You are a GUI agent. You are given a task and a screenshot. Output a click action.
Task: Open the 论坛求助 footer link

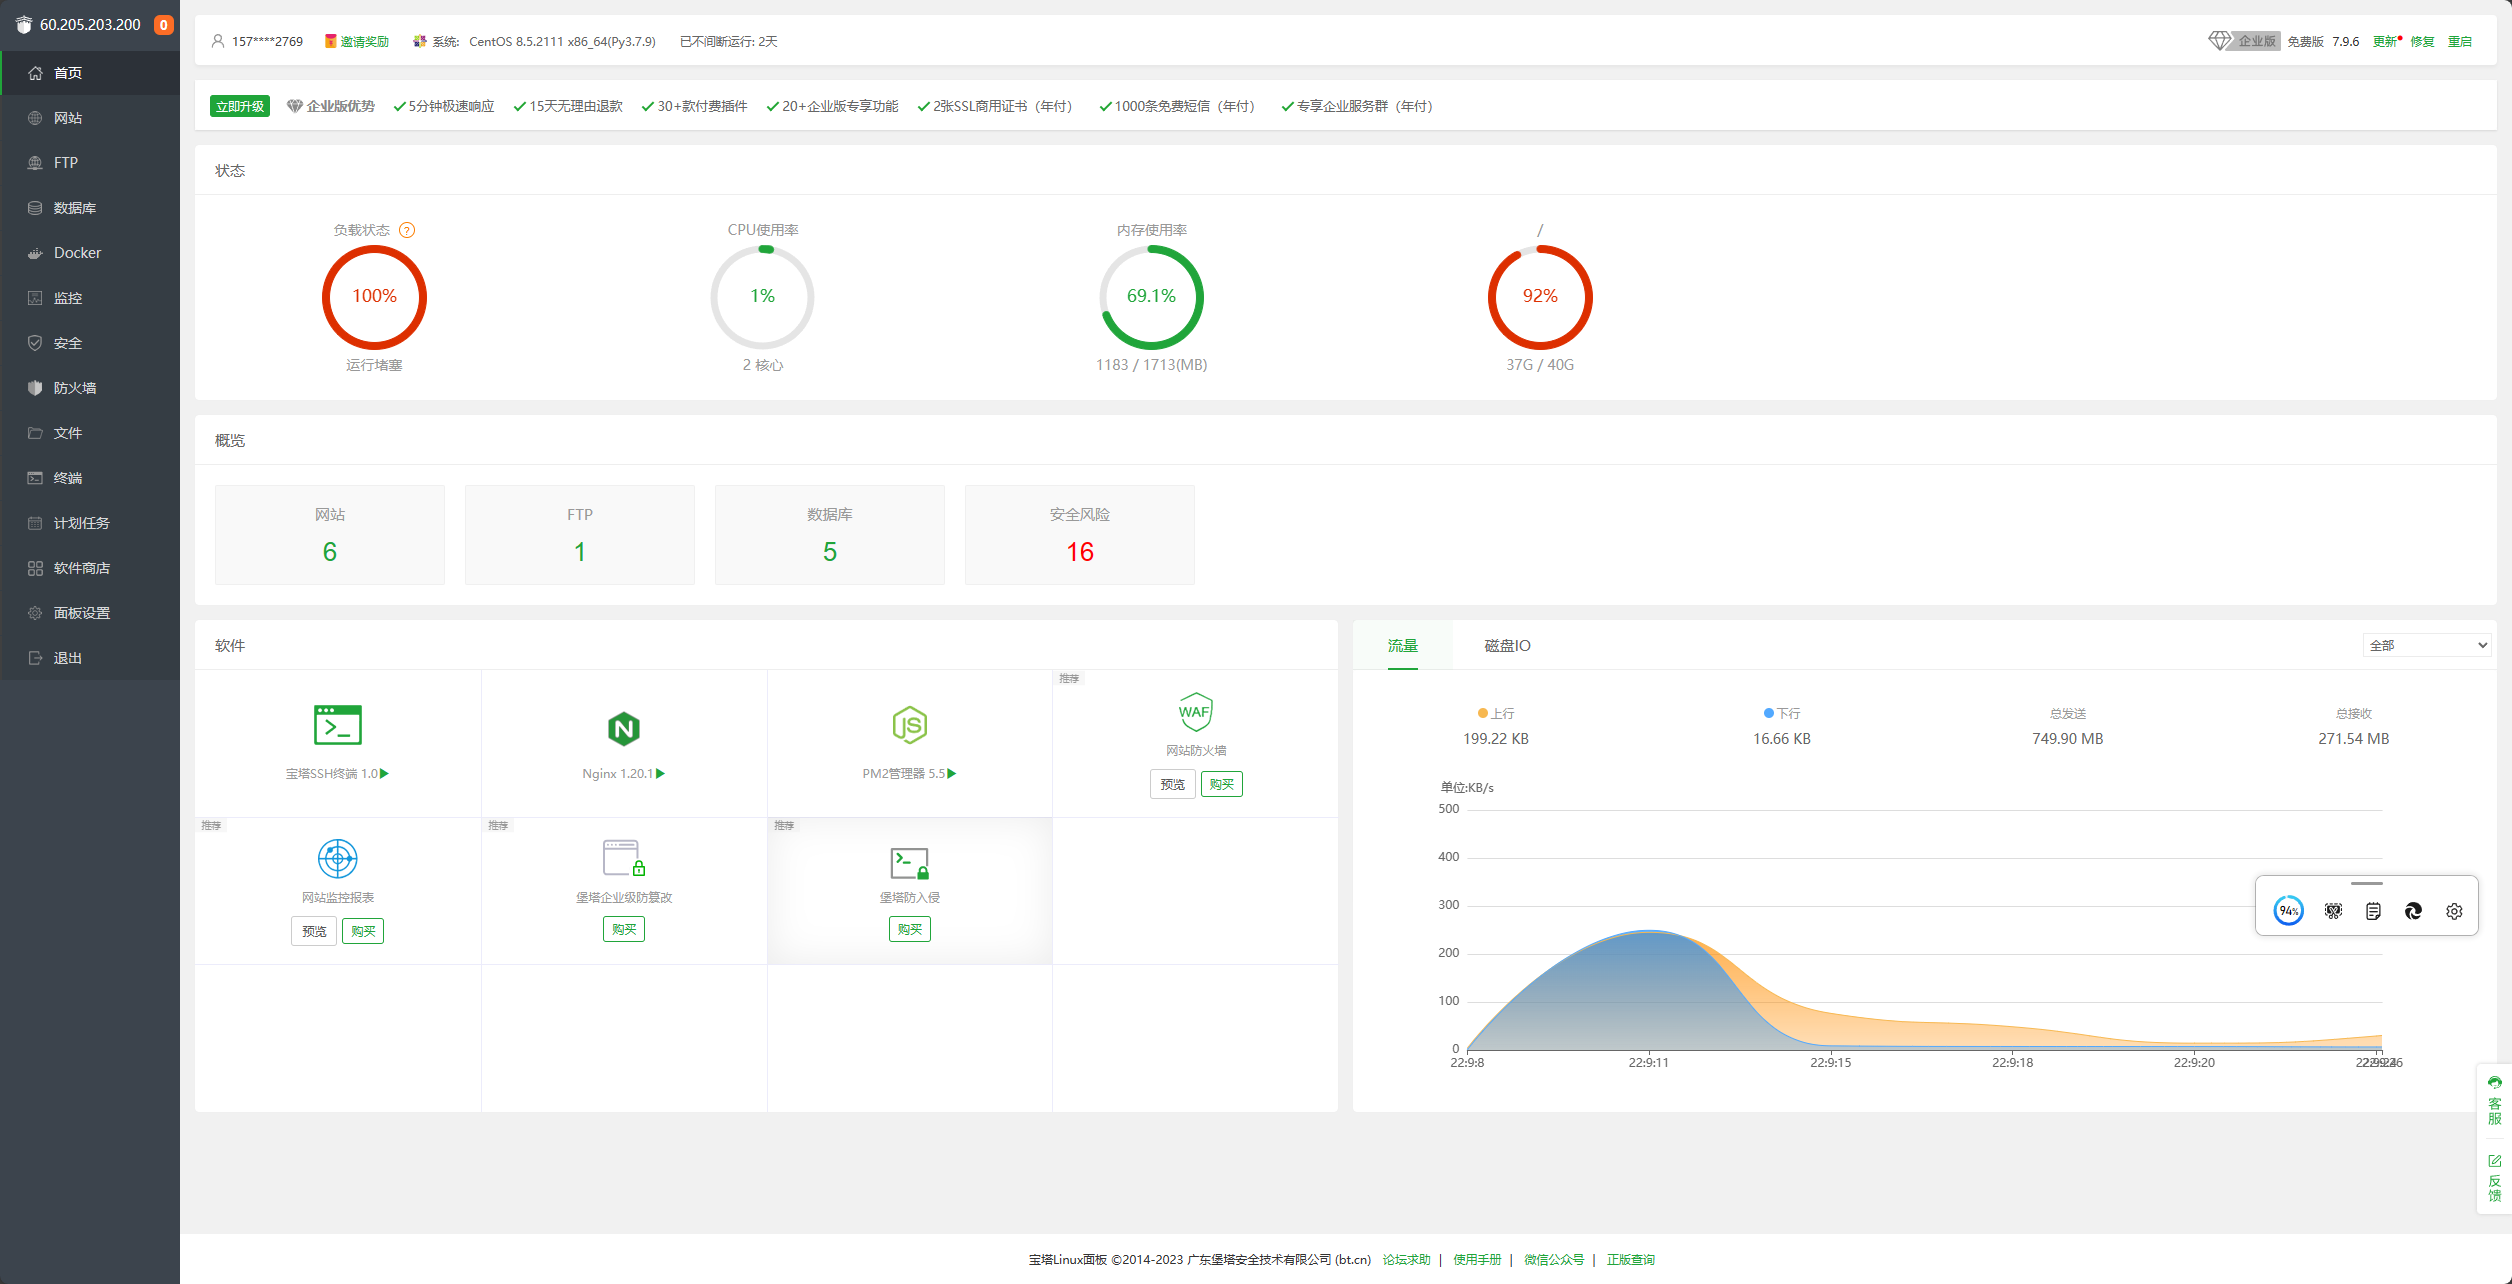pos(1406,1260)
